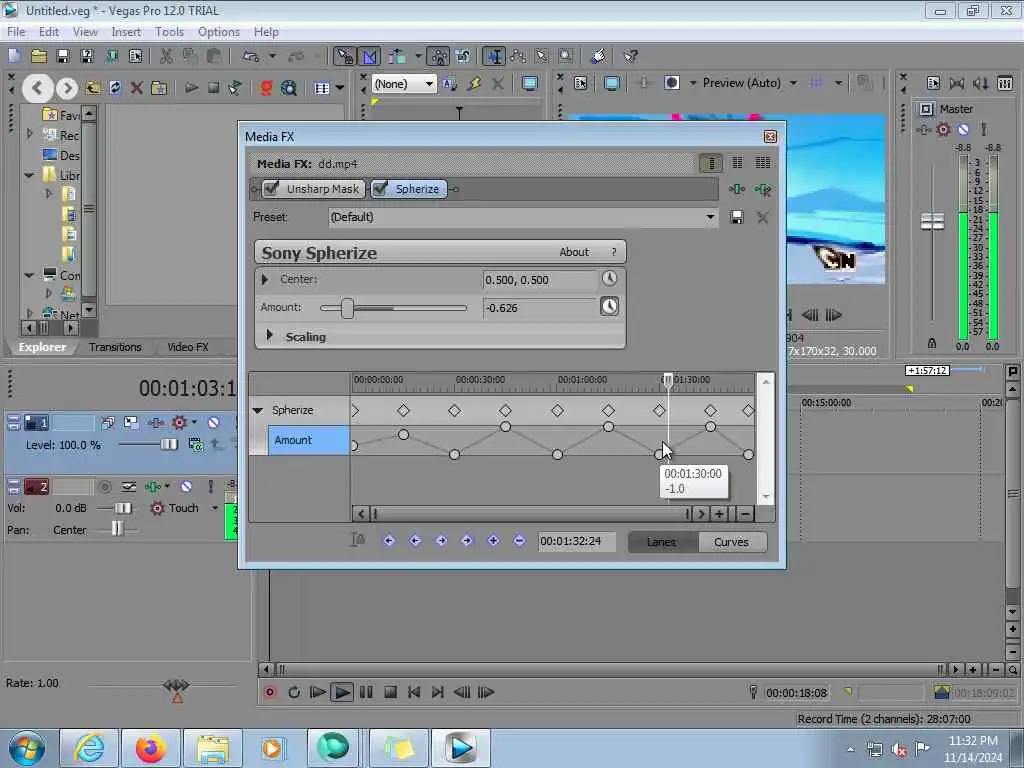1024x768 pixels.
Task: Open a project with the folder icon
Action: click(x=39, y=56)
